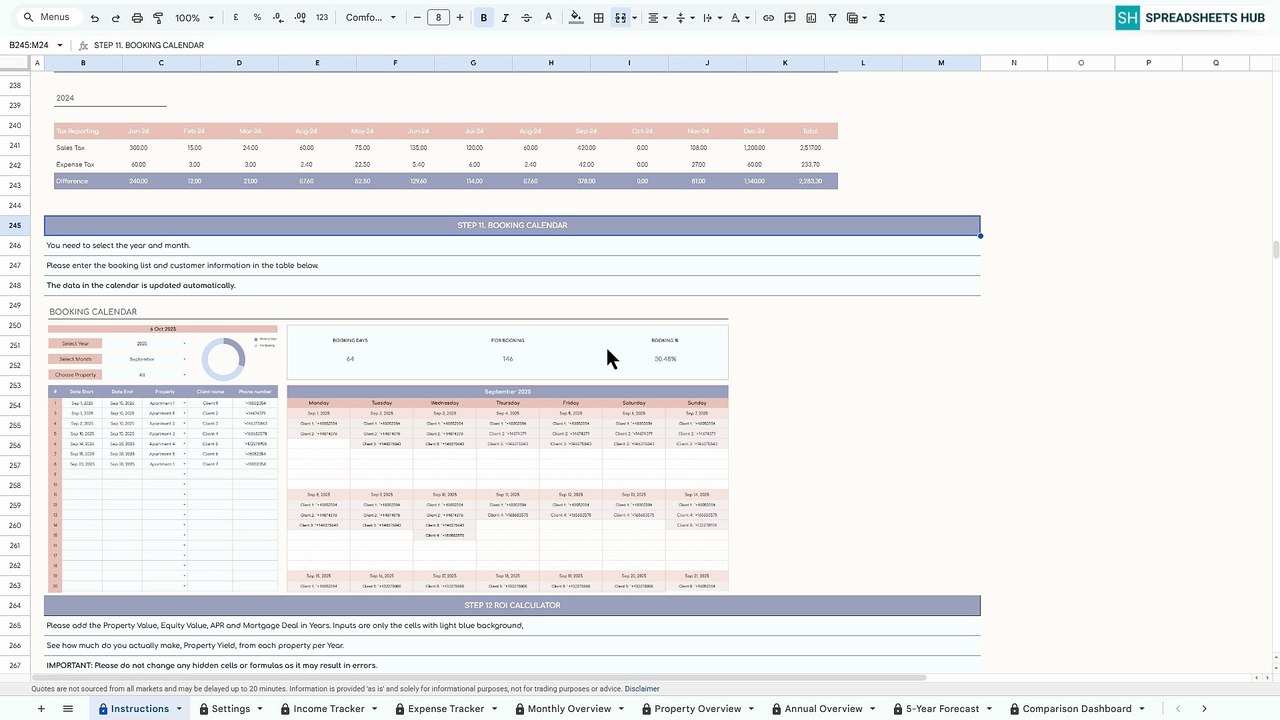1280x720 pixels.
Task: Open the font family dropdown
Action: pos(371,18)
